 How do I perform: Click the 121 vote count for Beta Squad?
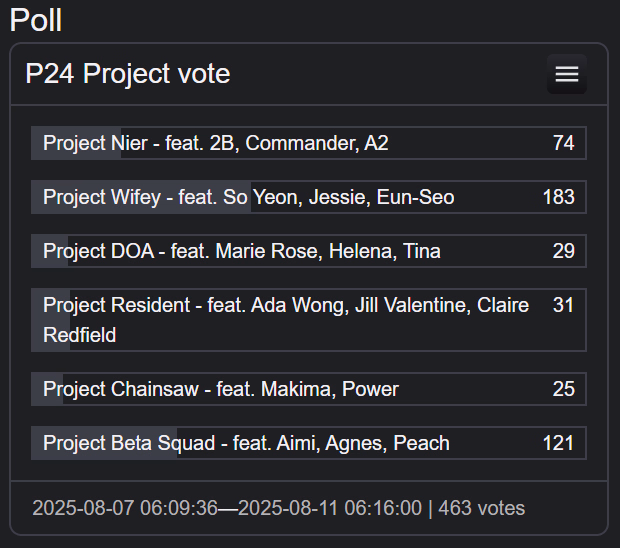558,444
